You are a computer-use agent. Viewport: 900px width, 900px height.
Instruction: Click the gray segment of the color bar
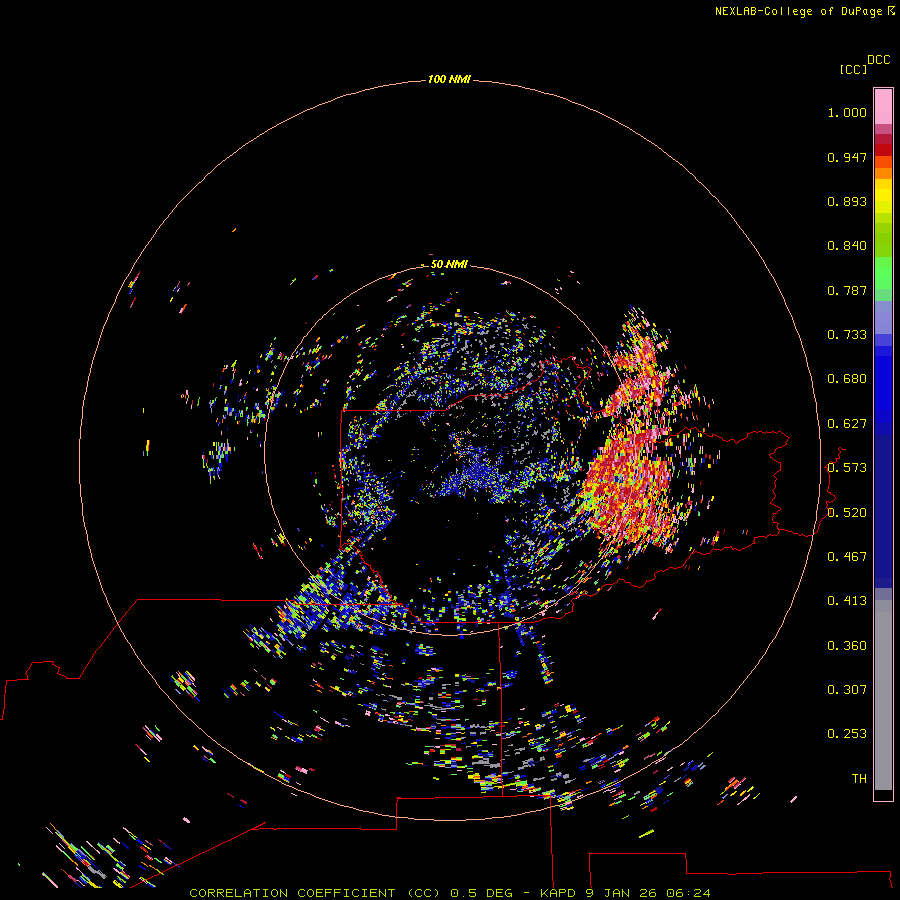click(883, 695)
